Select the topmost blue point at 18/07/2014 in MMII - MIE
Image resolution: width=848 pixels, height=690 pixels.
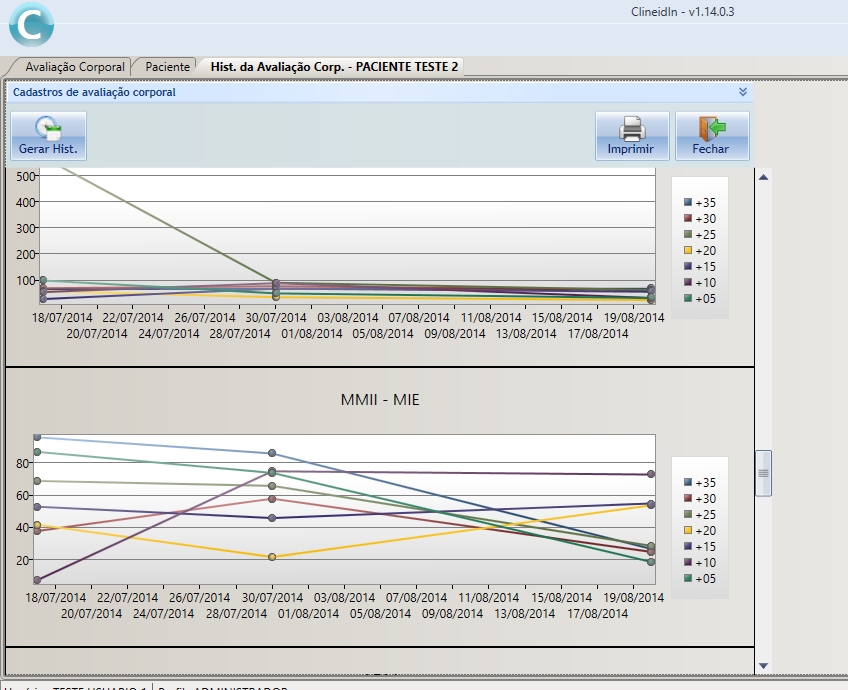pos(37,437)
